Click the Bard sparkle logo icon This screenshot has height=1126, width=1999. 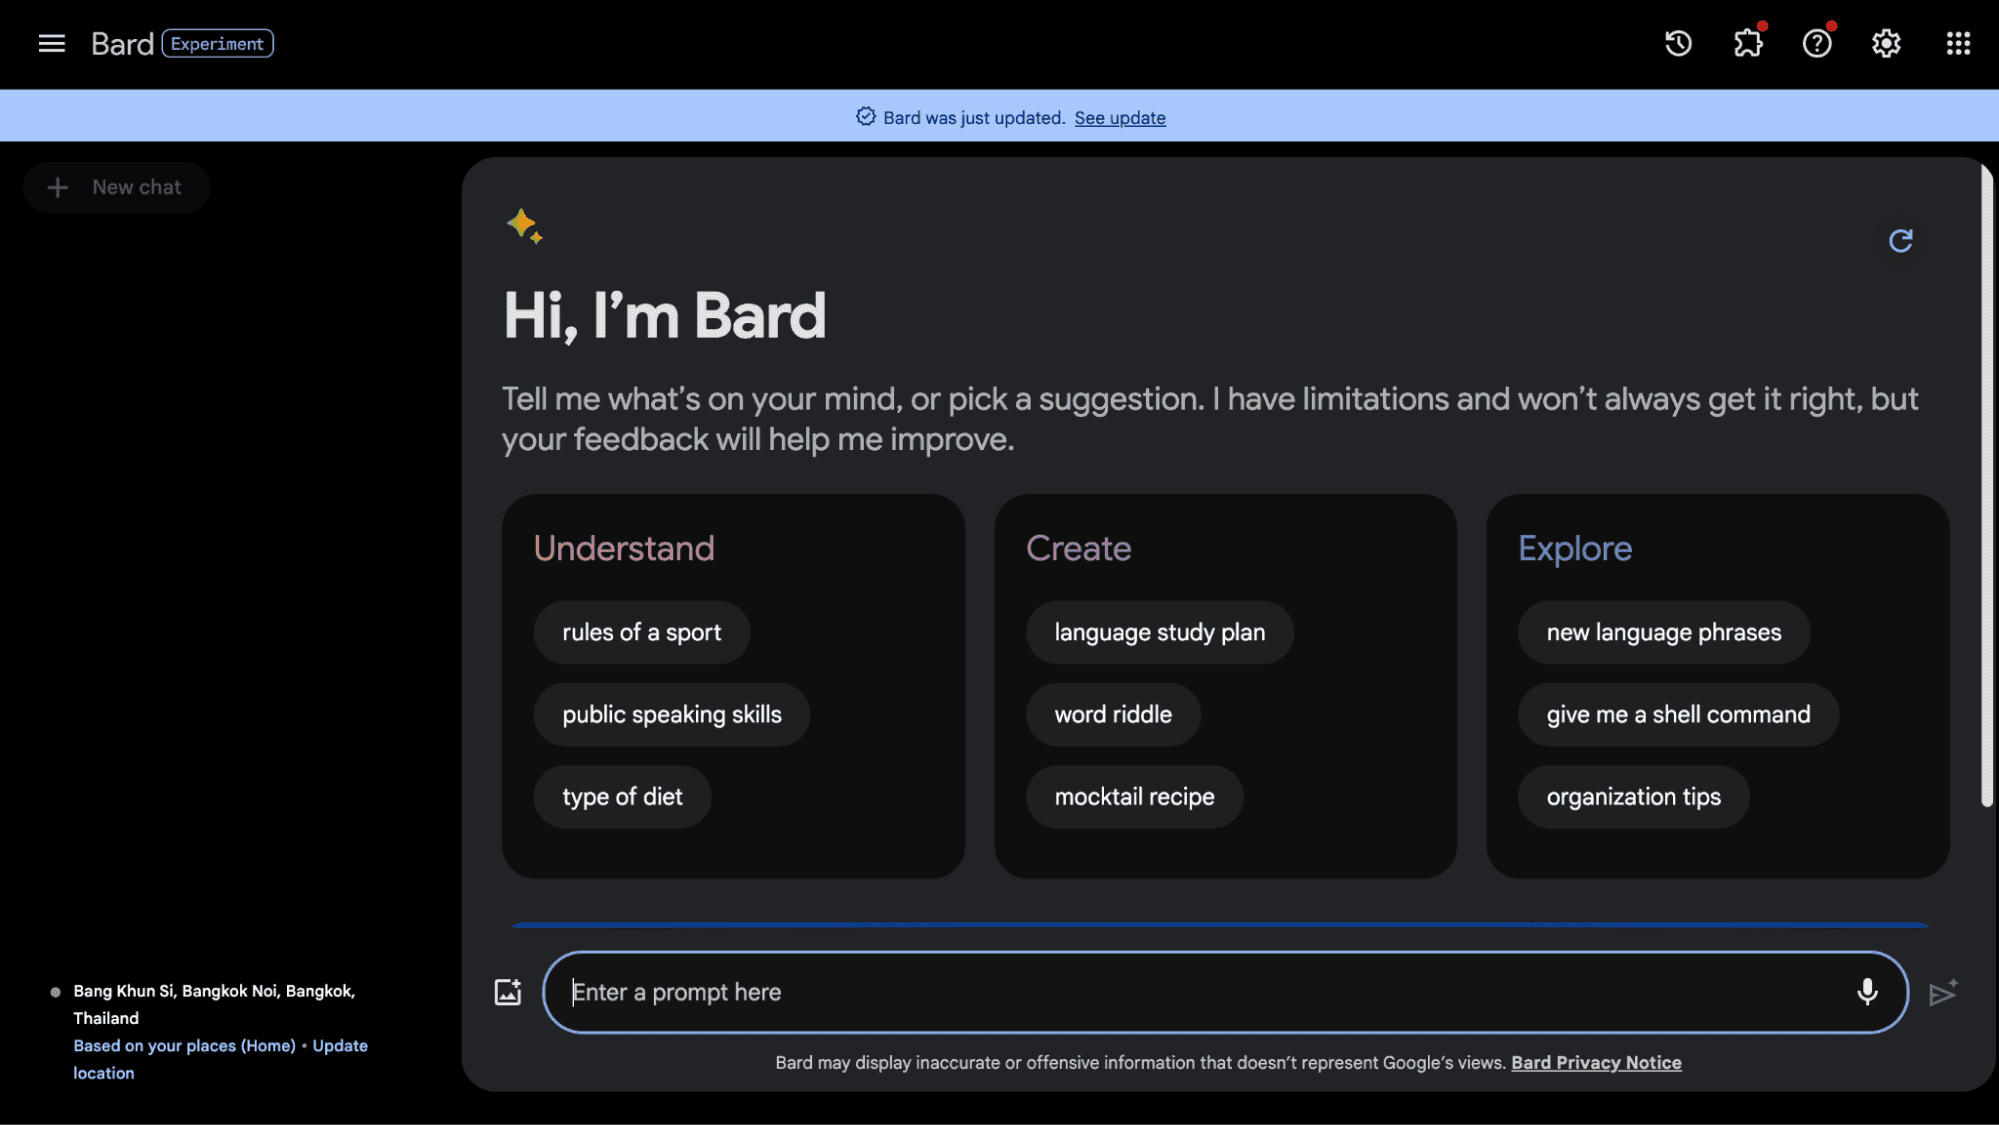[525, 228]
